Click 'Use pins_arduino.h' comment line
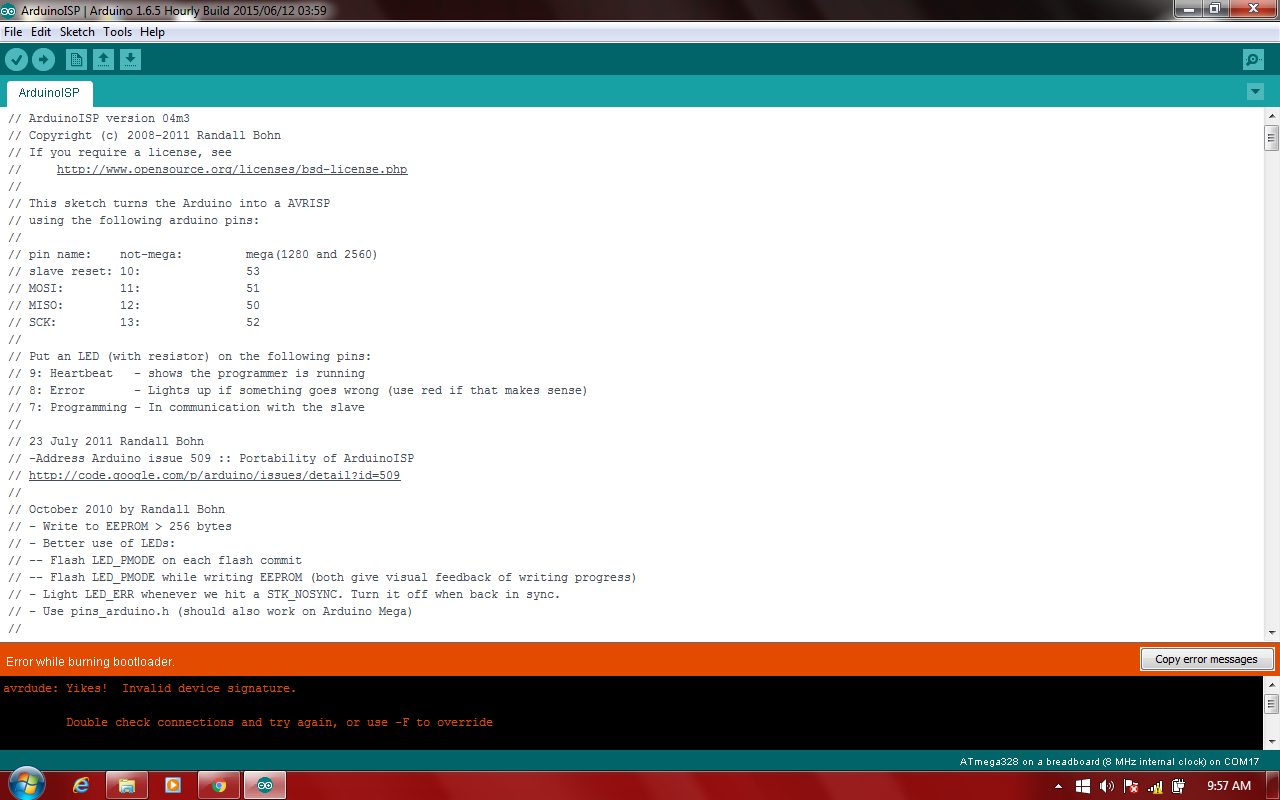 click(211, 611)
